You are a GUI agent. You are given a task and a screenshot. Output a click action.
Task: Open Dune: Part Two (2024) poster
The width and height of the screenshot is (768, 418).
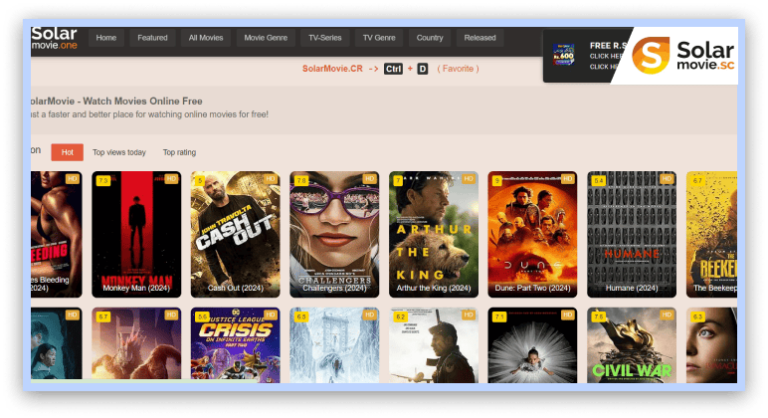click(532, 234)
